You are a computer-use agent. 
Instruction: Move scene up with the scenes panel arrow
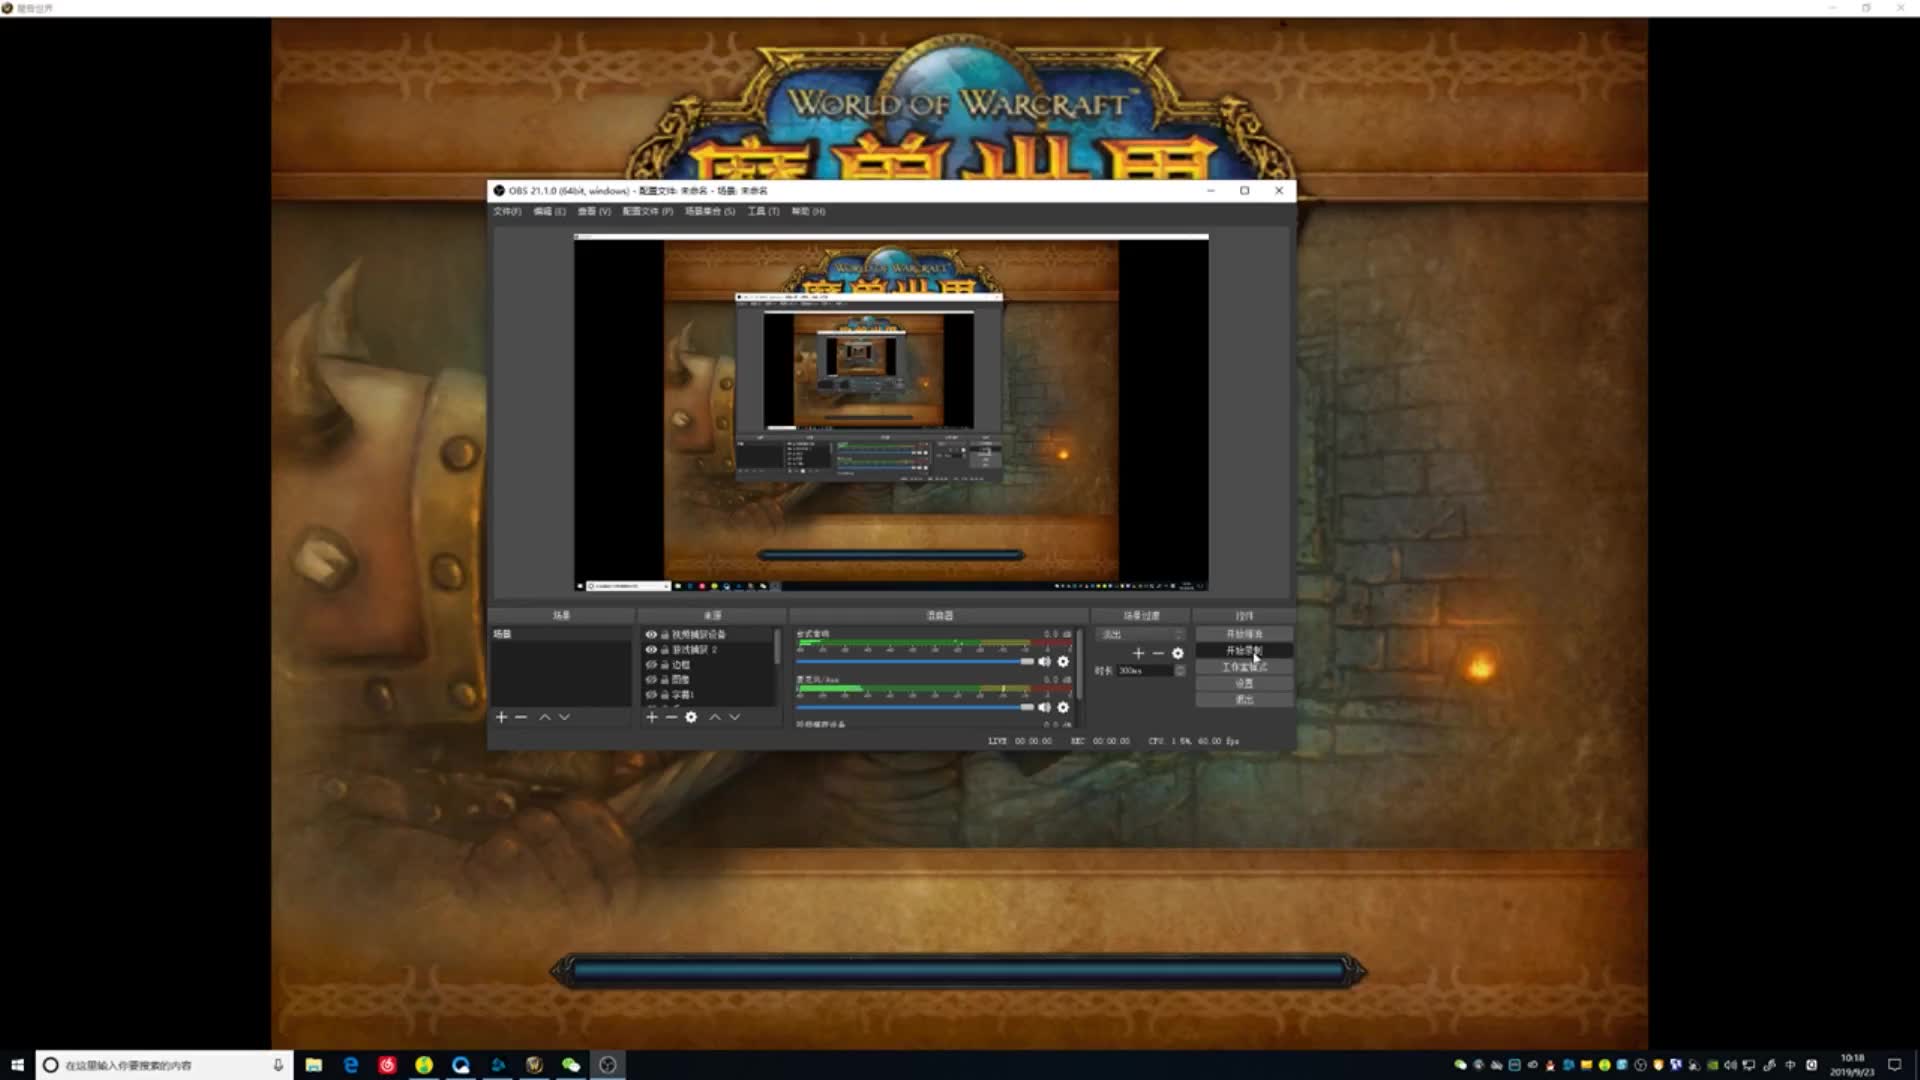coord(545,717)
